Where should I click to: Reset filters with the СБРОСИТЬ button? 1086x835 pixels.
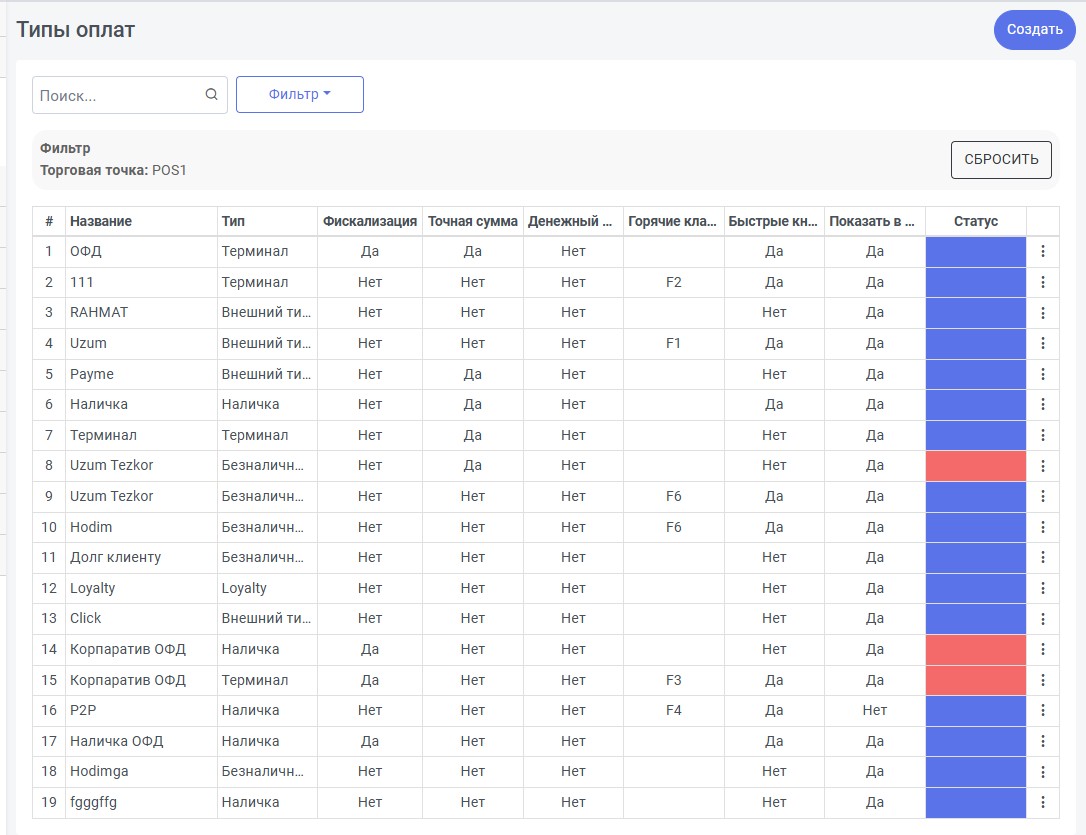(1001, 160)
